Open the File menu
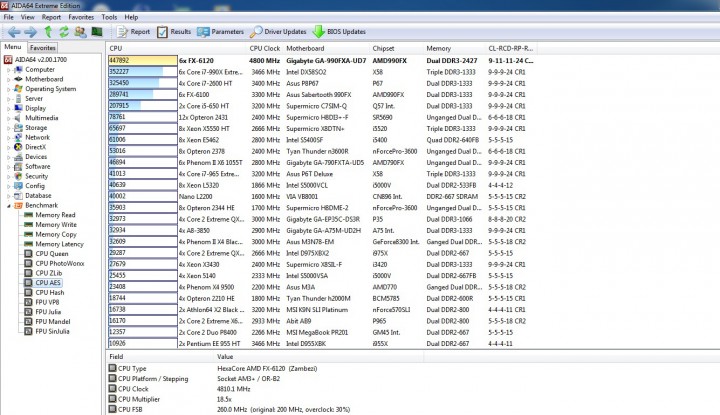The width and height of the screenshot is (720, 415). coord(8,17)
